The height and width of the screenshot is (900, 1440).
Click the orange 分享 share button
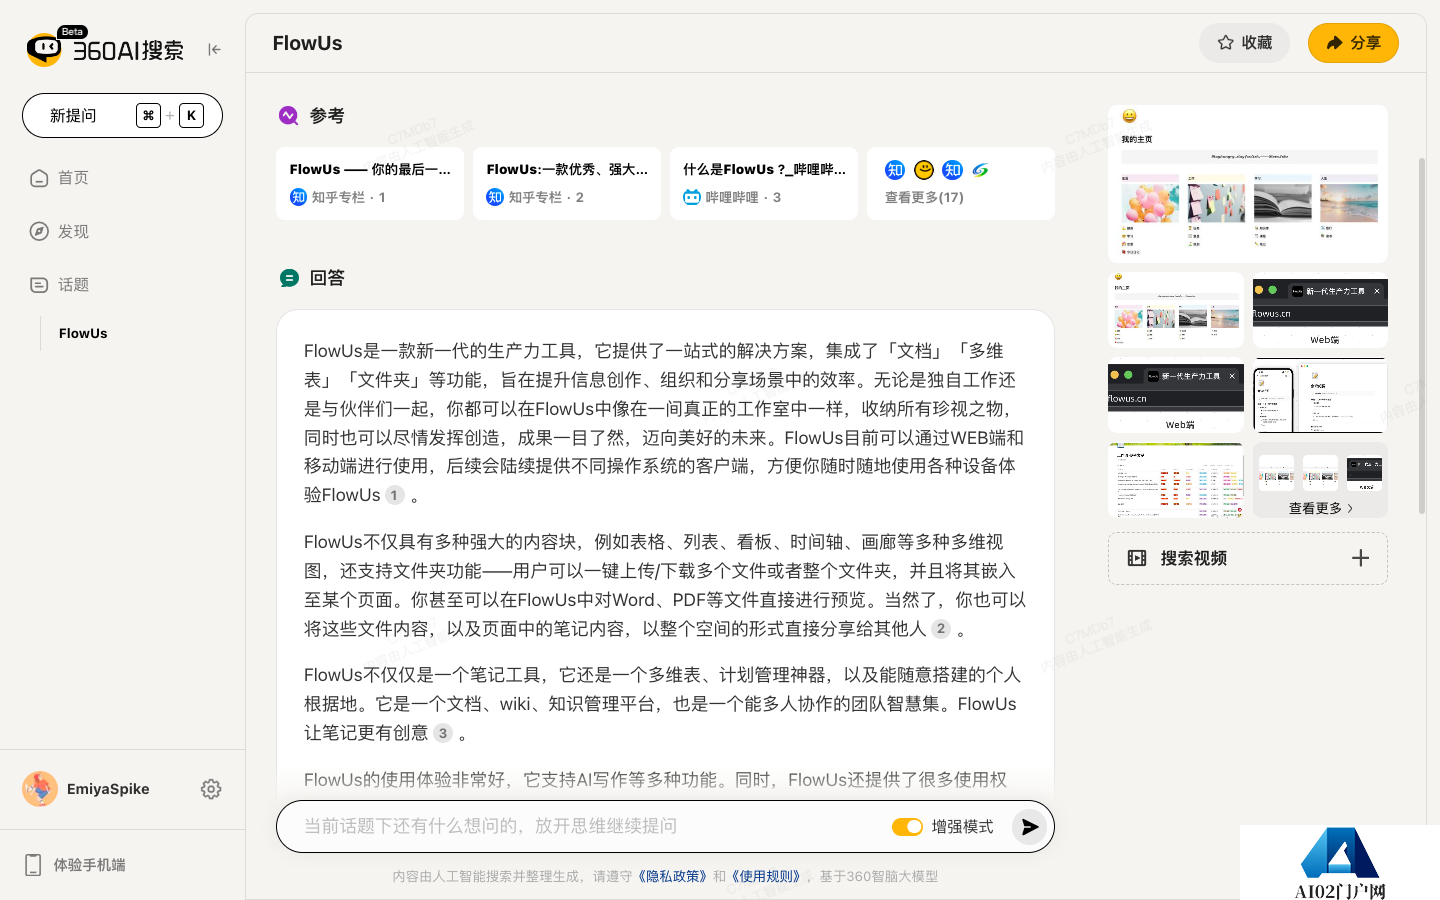(x=1353, y=43)
